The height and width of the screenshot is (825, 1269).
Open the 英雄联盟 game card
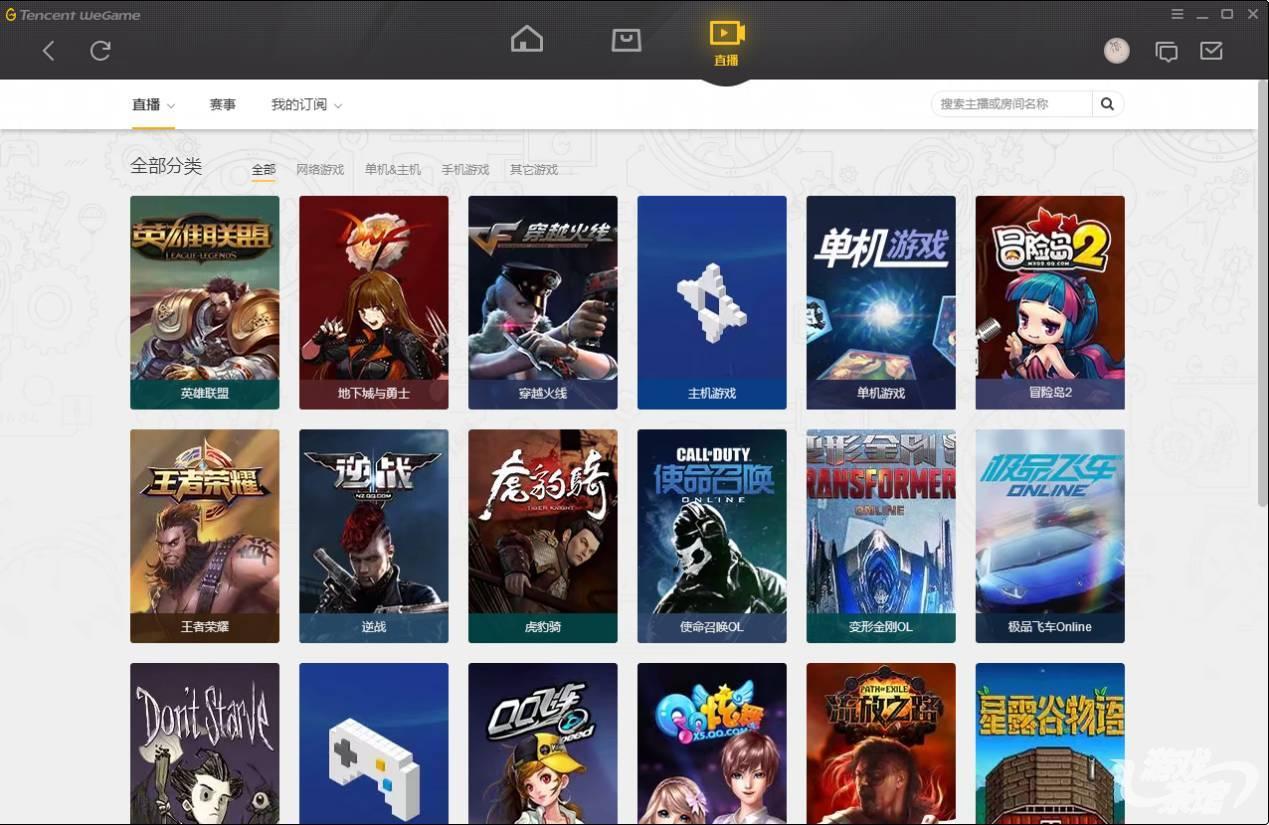205,302
